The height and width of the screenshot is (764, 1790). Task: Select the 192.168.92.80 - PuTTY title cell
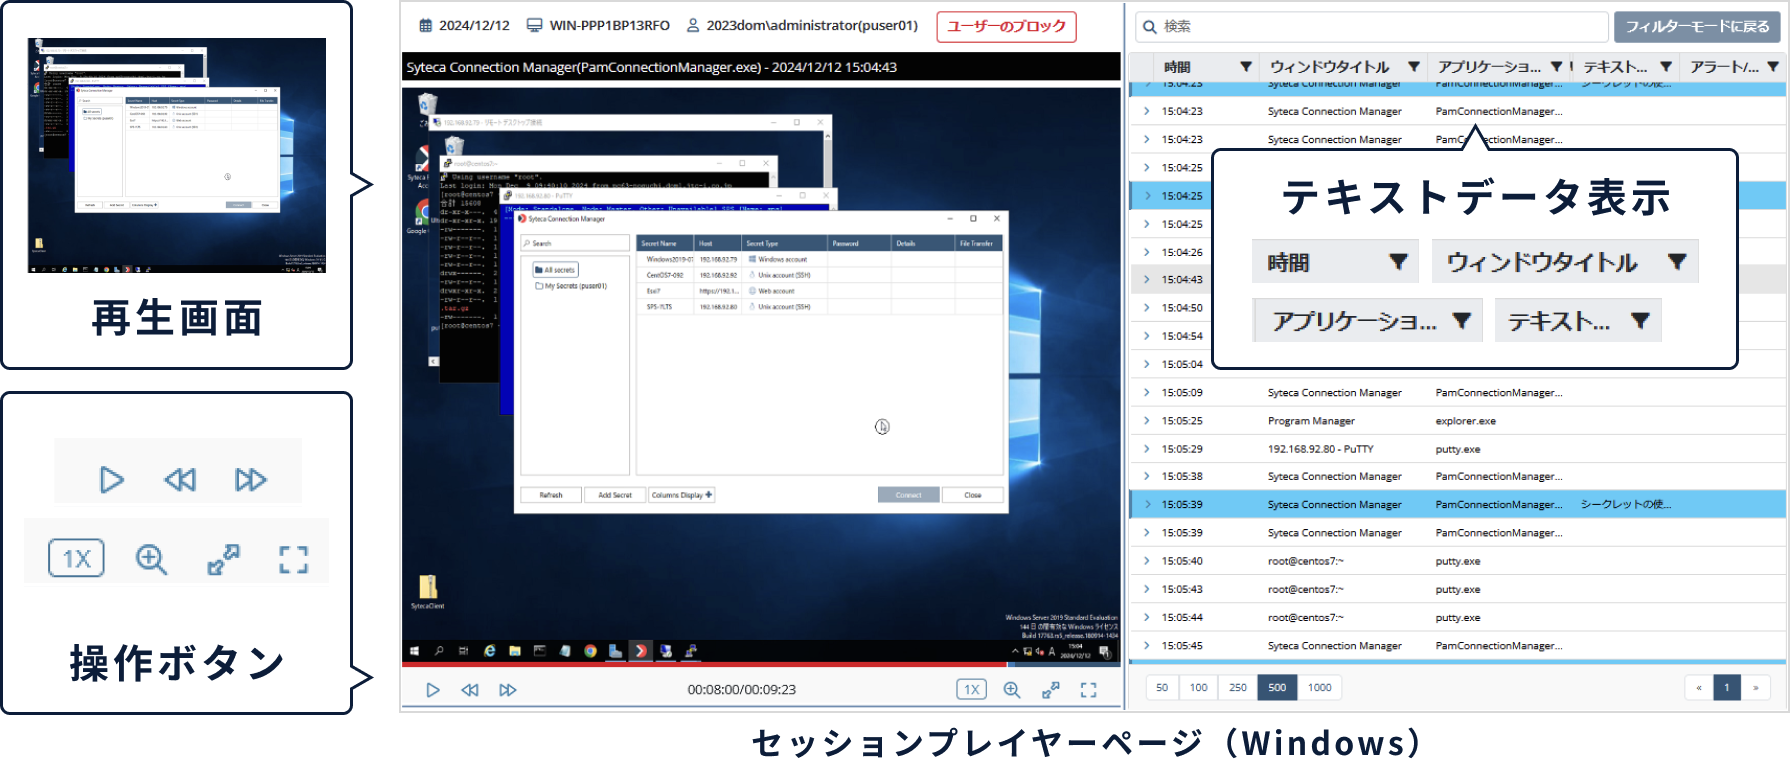(x=1320, y=449)
